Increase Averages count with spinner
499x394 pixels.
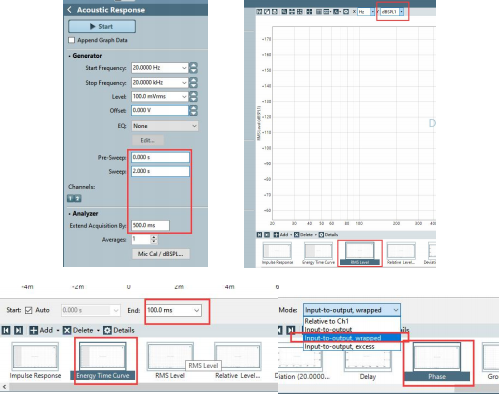point(154,237)
